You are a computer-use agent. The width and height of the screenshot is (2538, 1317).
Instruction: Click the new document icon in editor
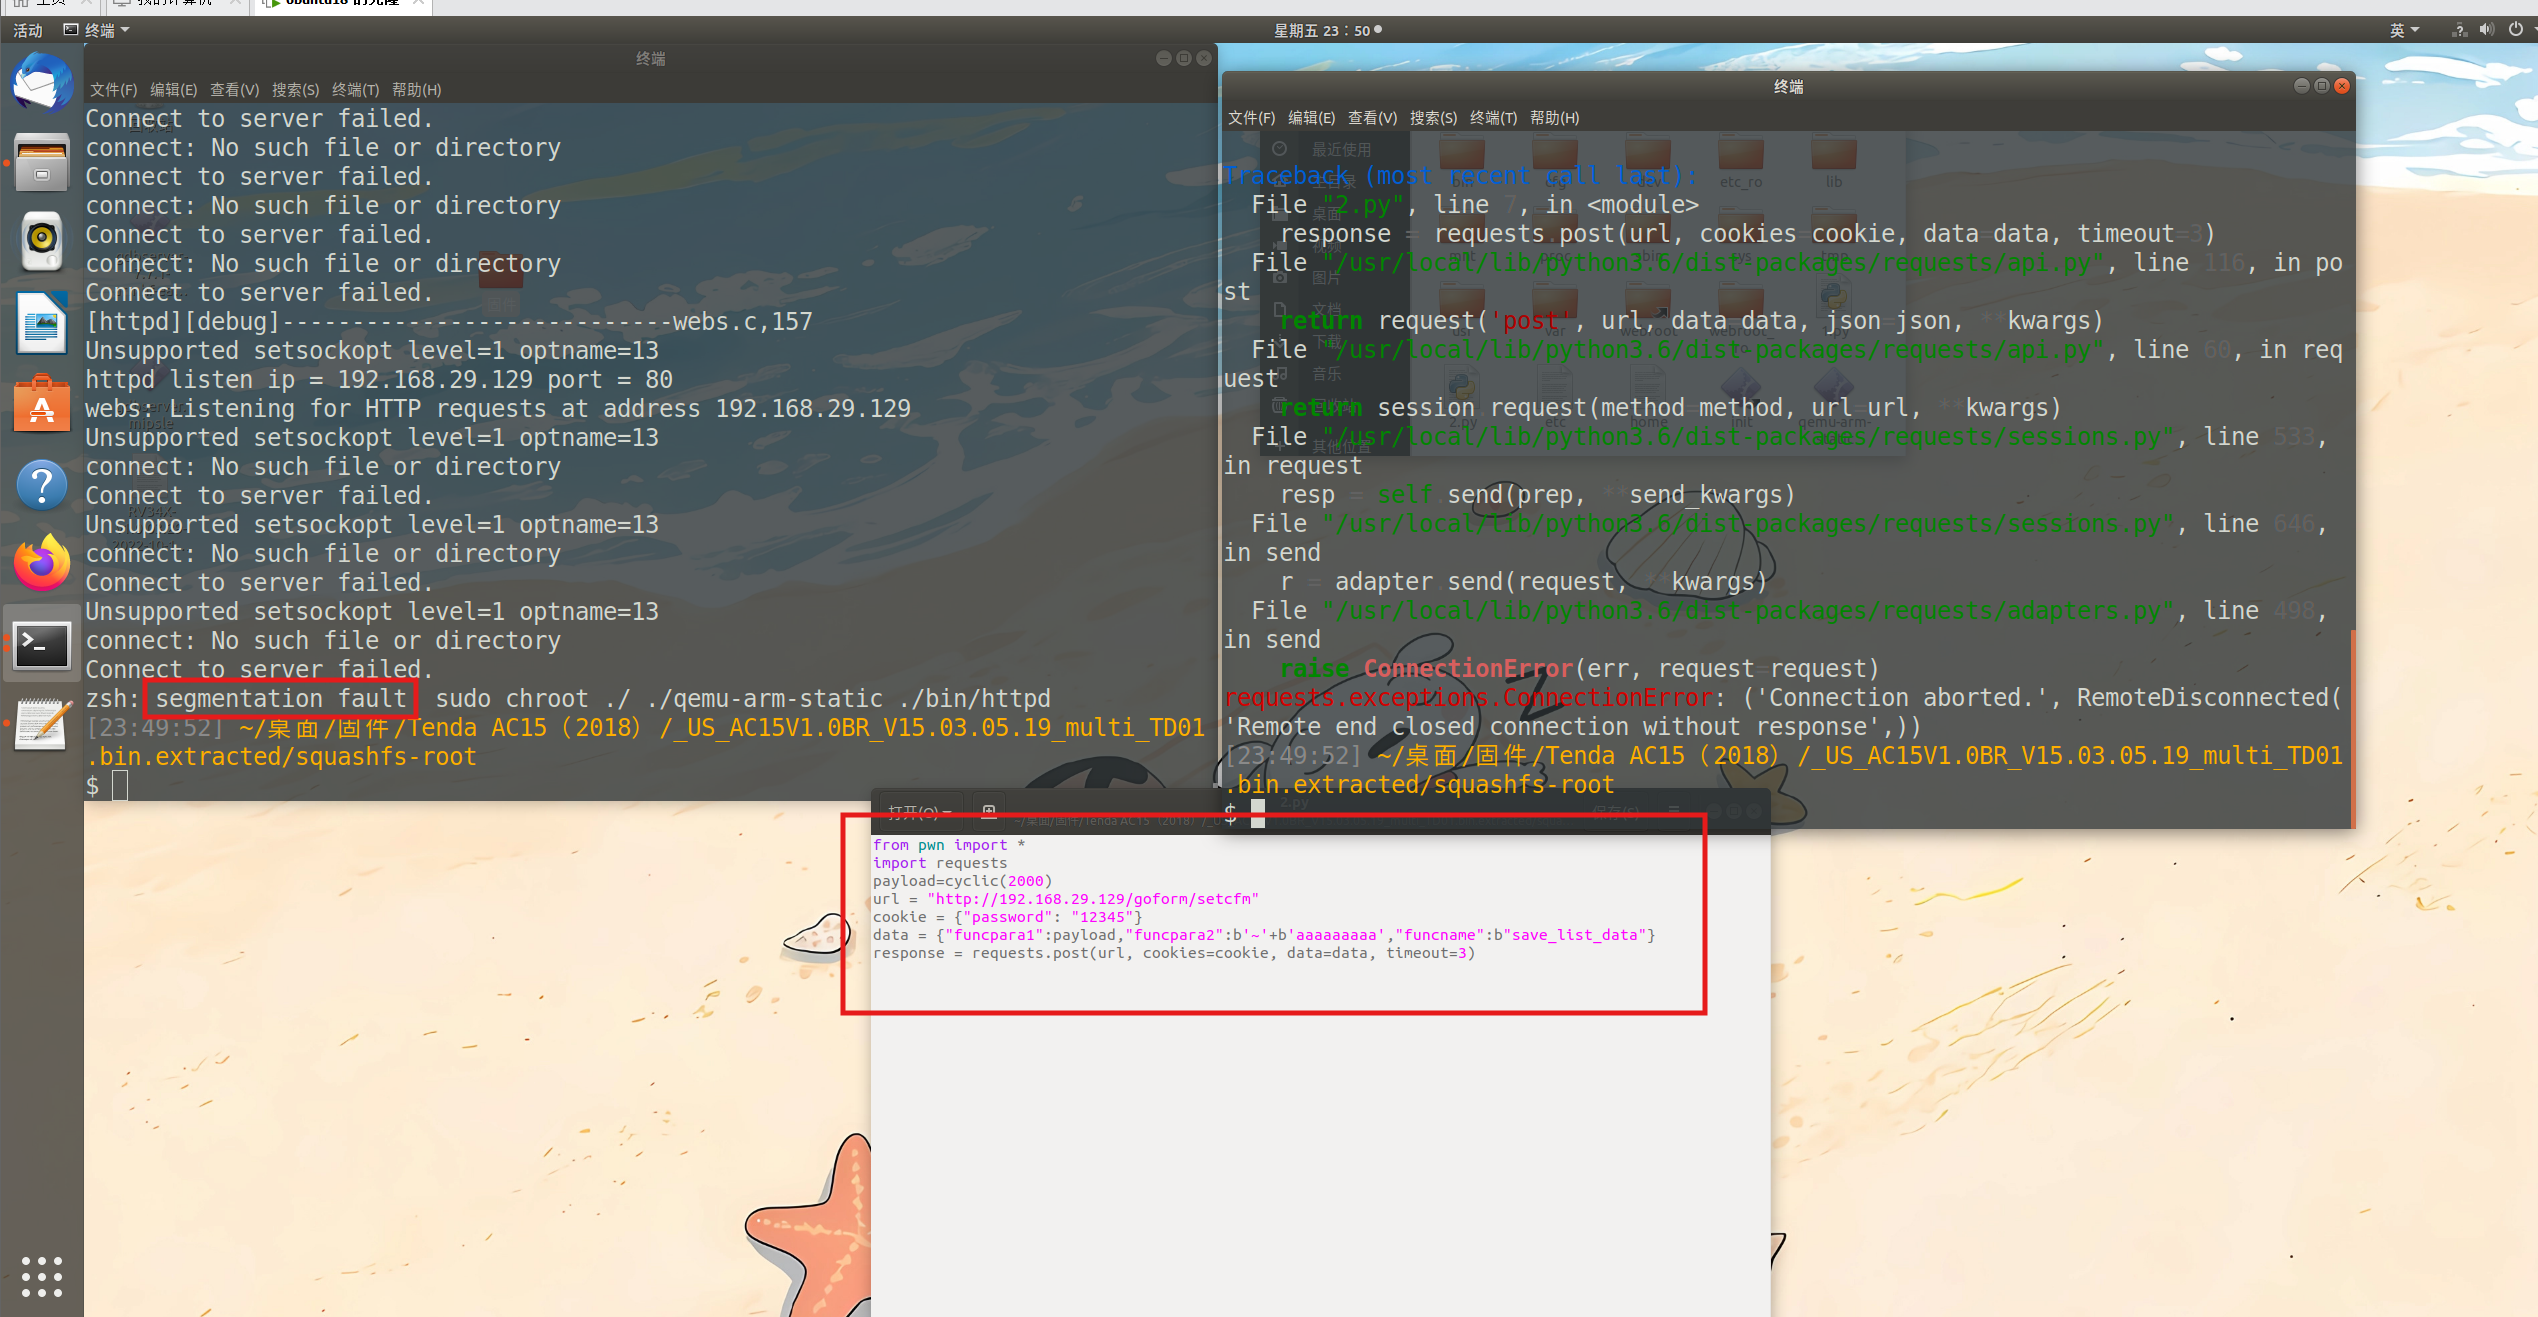pyautogui.click(x=989, y=811)
